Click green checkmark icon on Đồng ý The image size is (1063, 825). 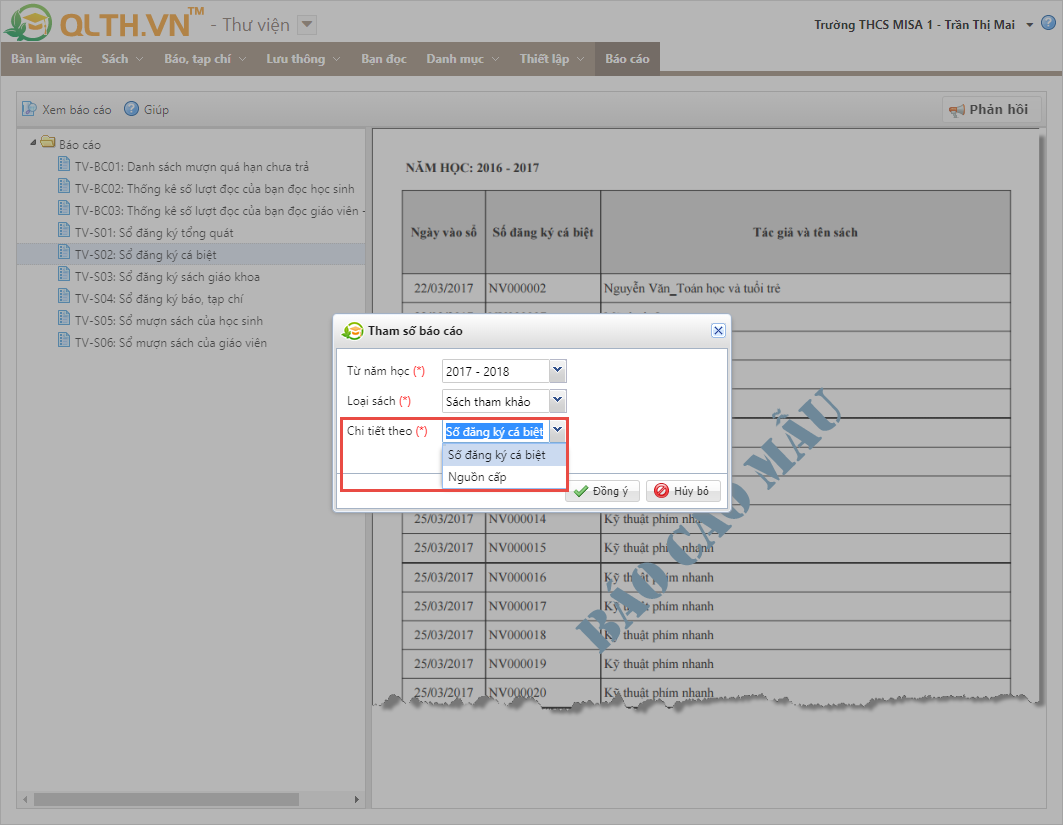[x=581, y=491]
